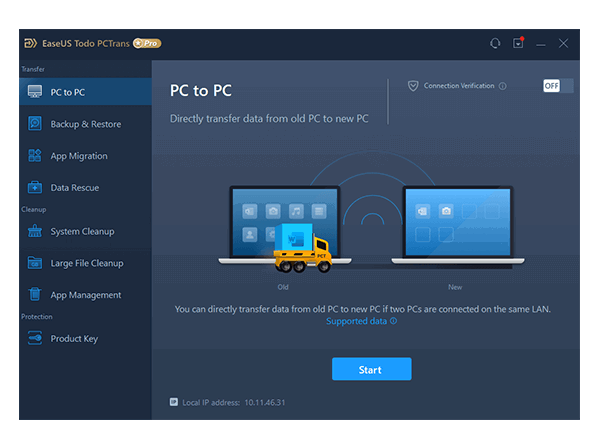Click the "Connection Verification" label

click(x=459, y=86)
